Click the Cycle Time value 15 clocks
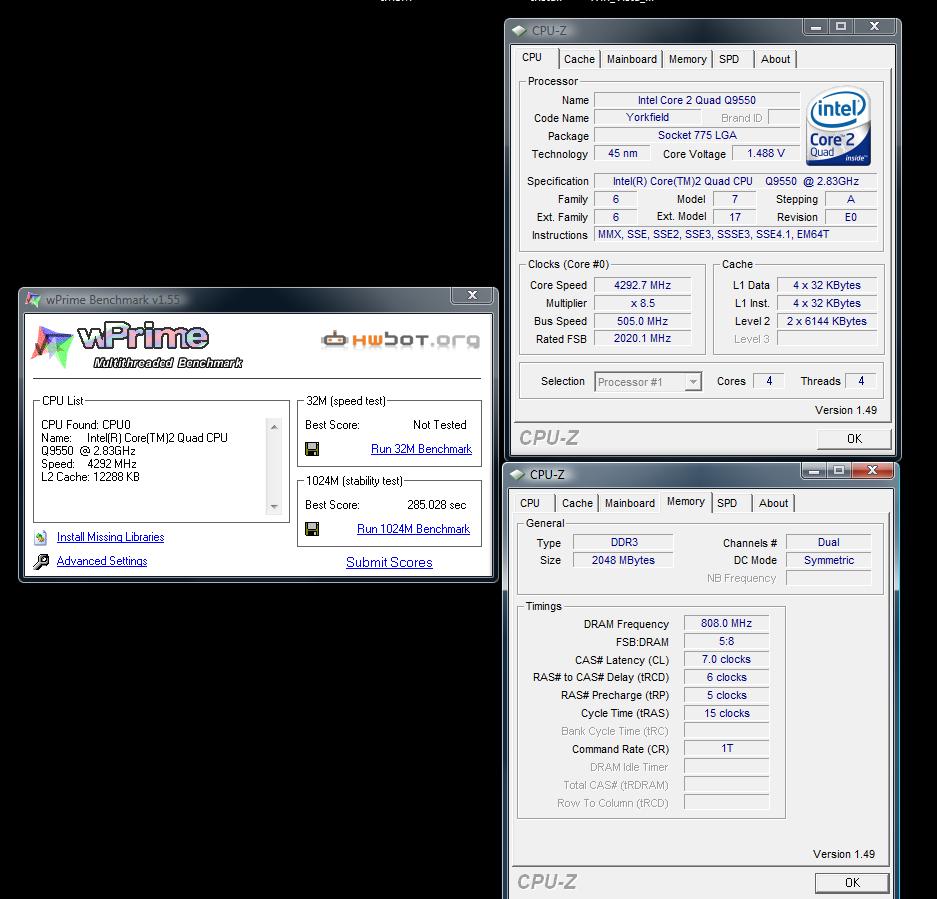 [726, 713]
